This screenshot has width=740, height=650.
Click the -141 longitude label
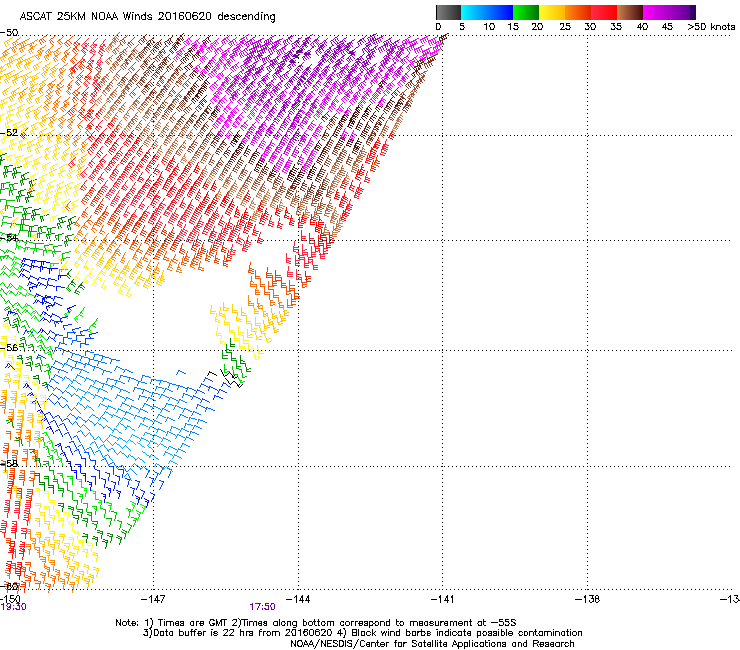pos(442,599)
